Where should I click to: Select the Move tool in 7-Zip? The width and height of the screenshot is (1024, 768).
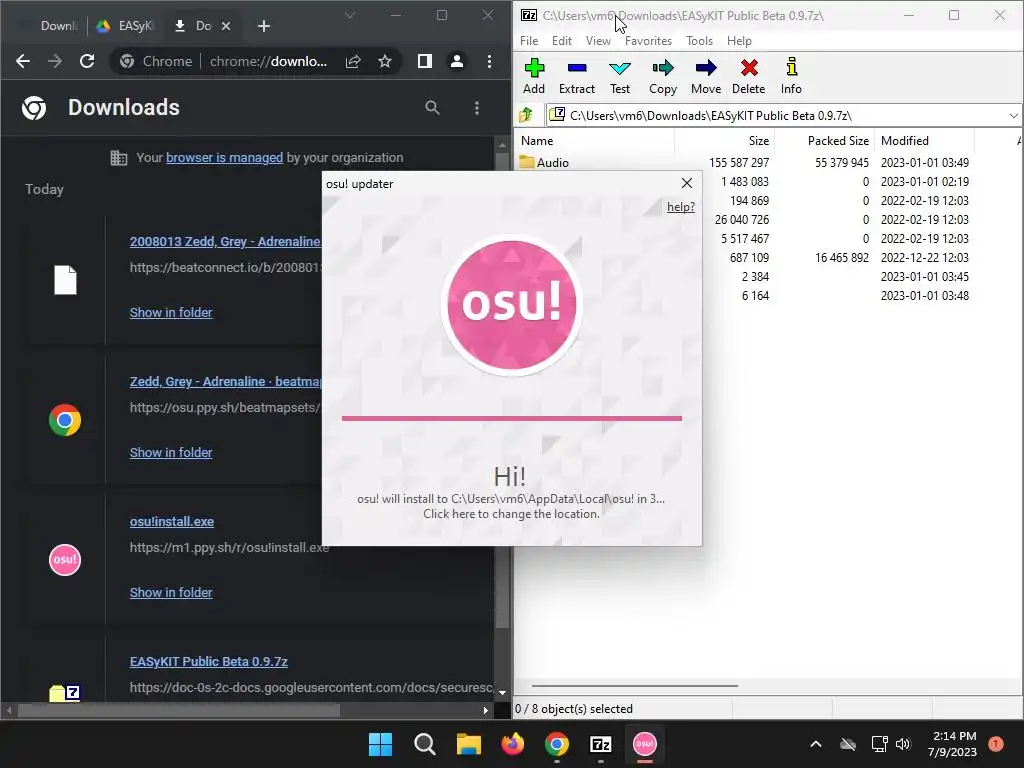pos(706,76)
